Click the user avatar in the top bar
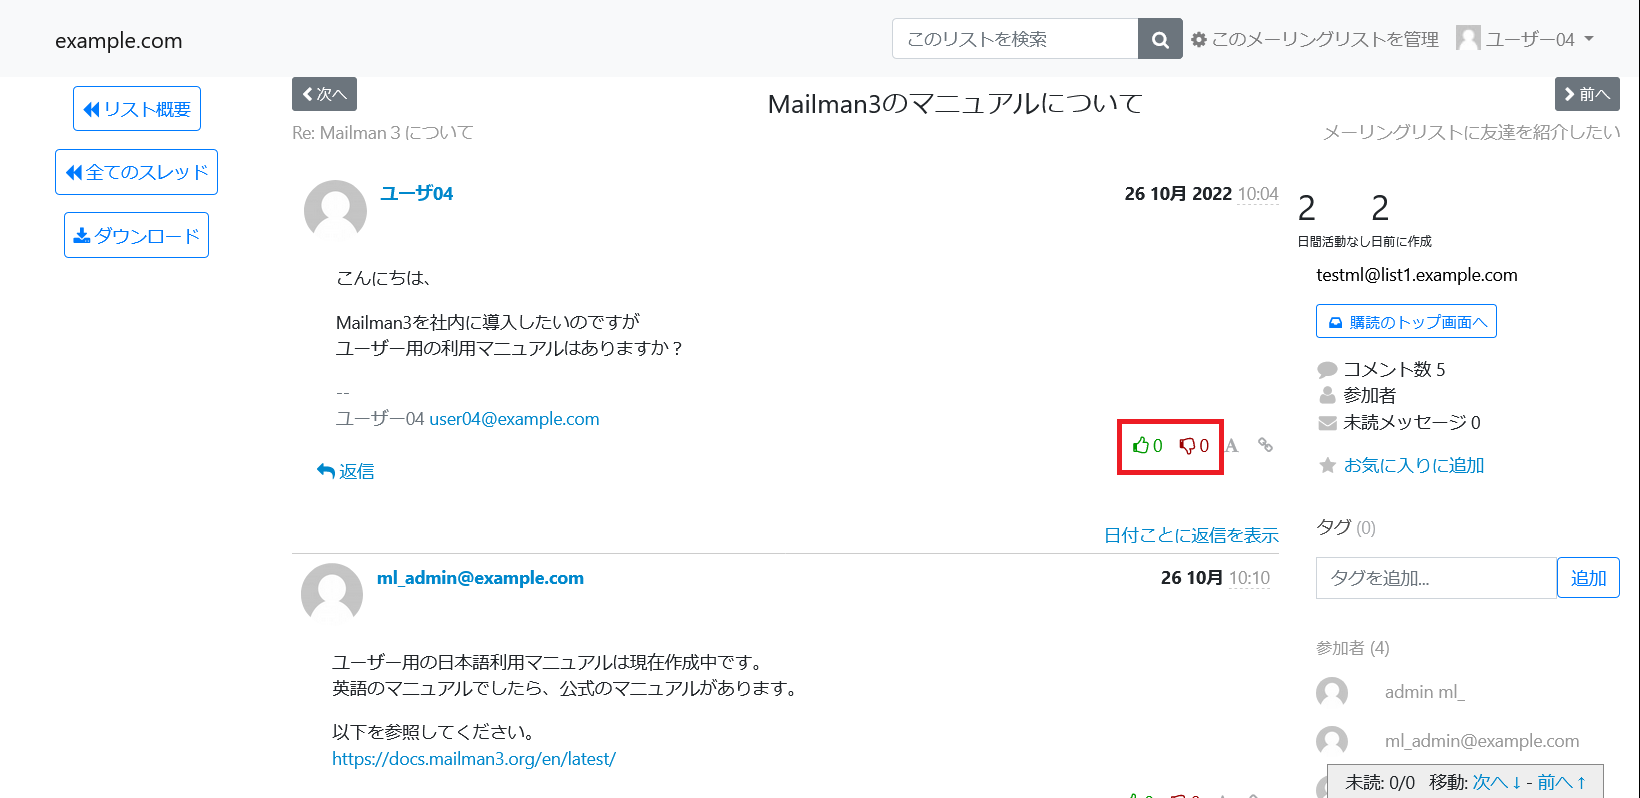1640x798 pixels. pos(1468,38)
